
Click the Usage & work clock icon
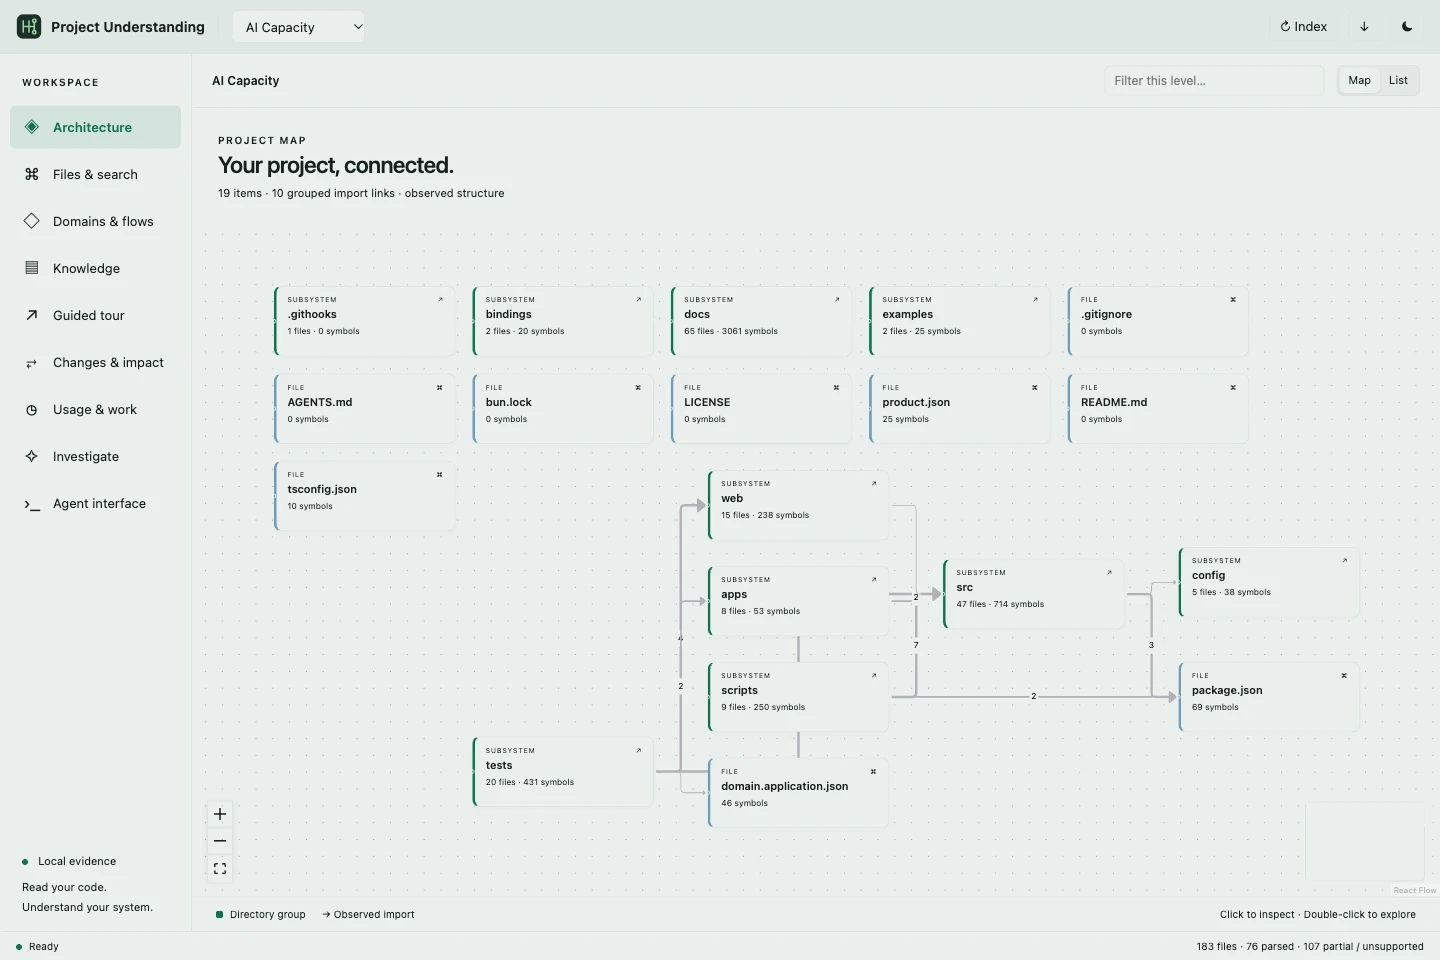[32, 410]
